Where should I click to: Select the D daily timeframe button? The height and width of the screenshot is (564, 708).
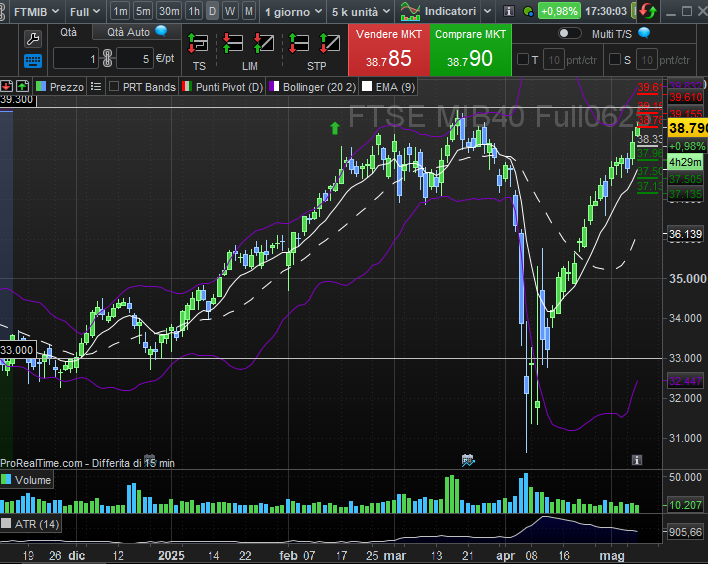212,11
